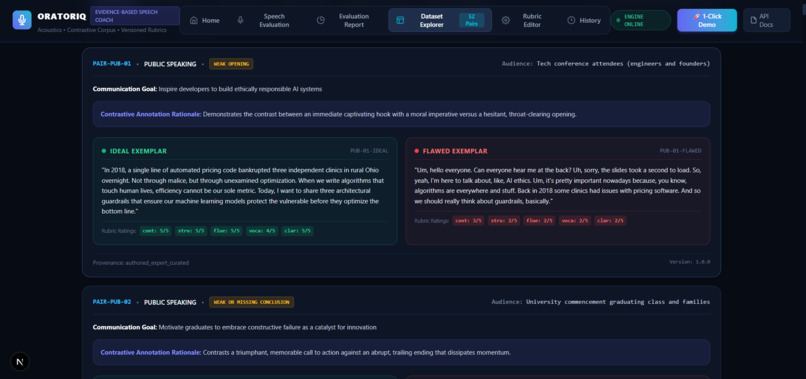This screenshot has height=379, width=806.
Task: Open the History tab
Action: coord(584,21)
